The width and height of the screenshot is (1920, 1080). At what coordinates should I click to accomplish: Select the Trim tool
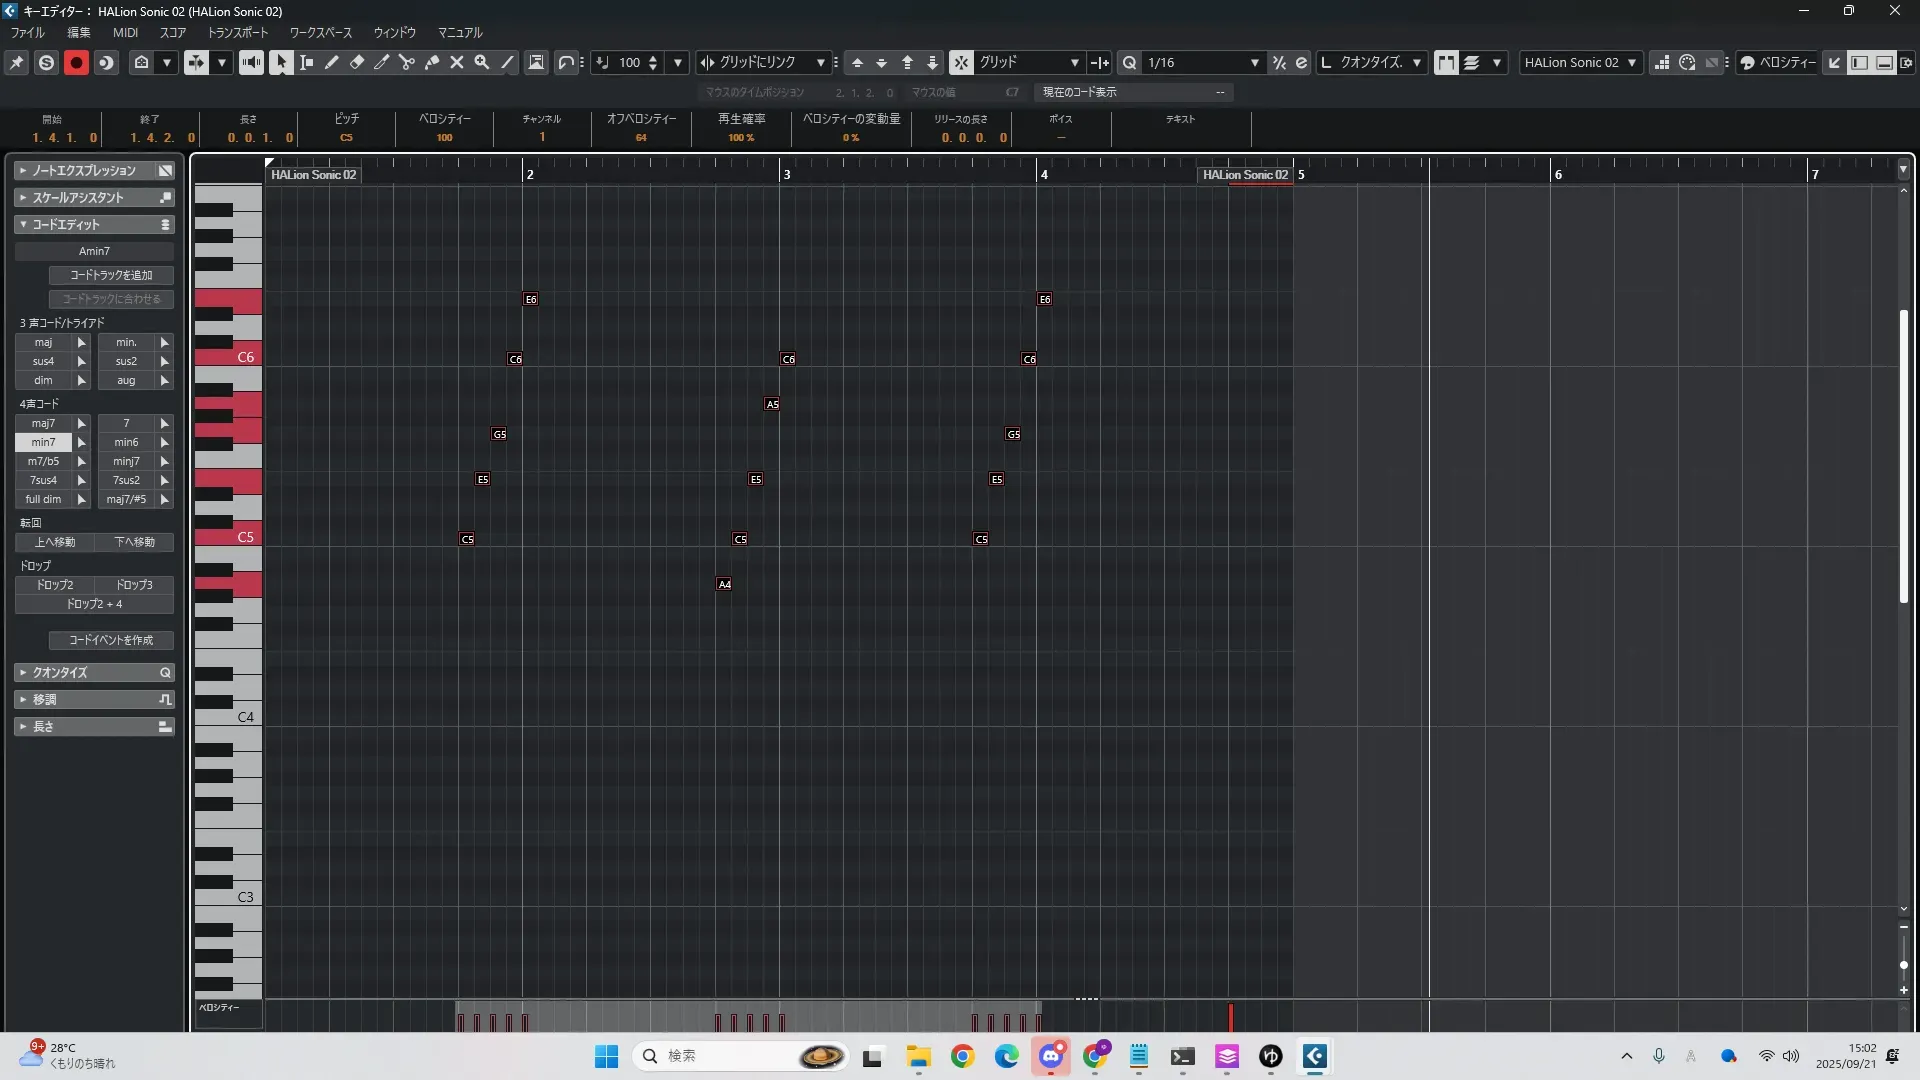click(382, 62)
